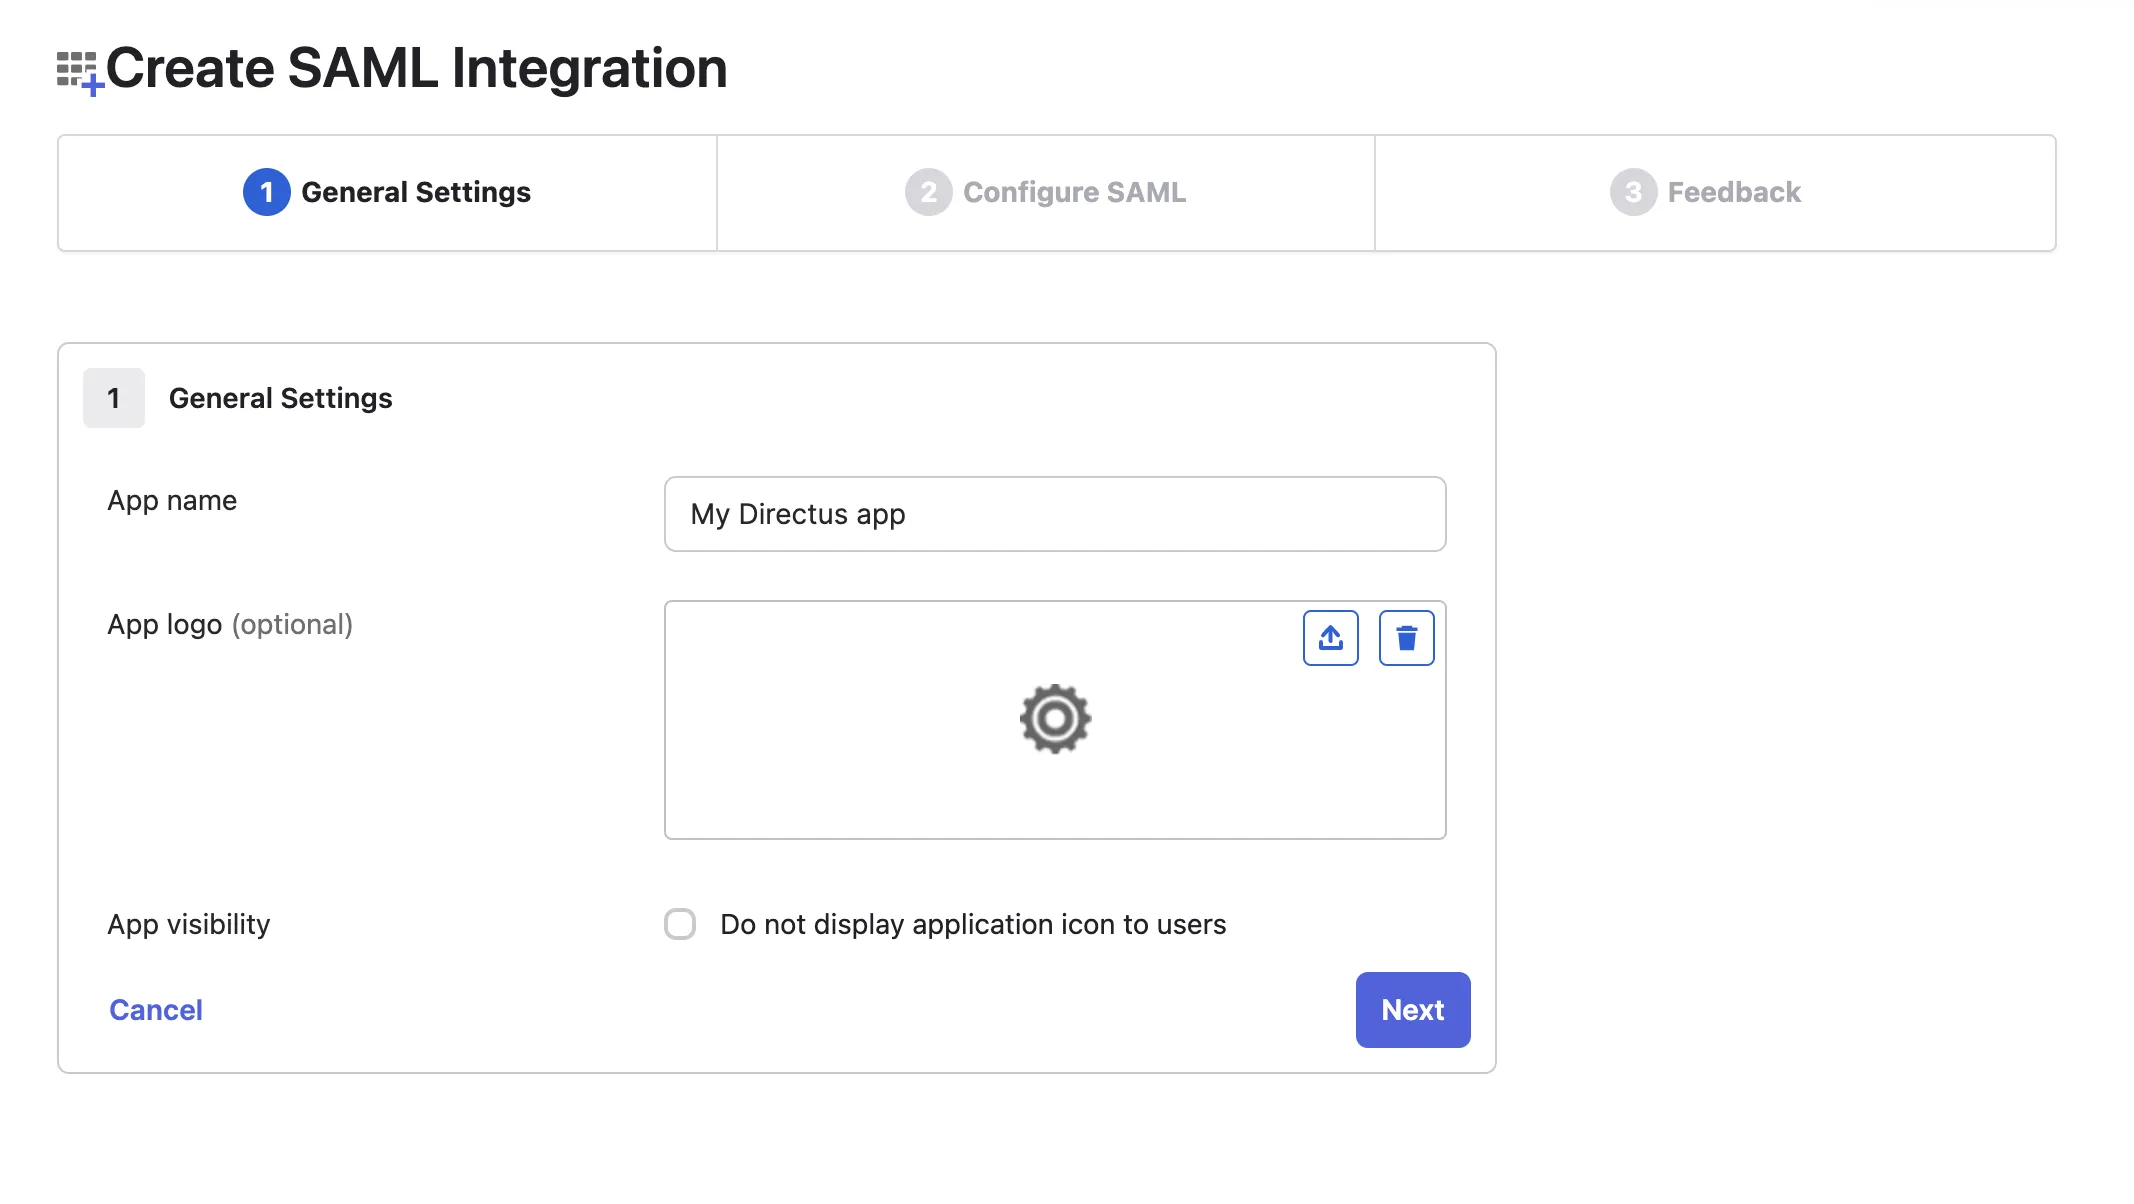Click inside the App name field

coord(1054,514)
